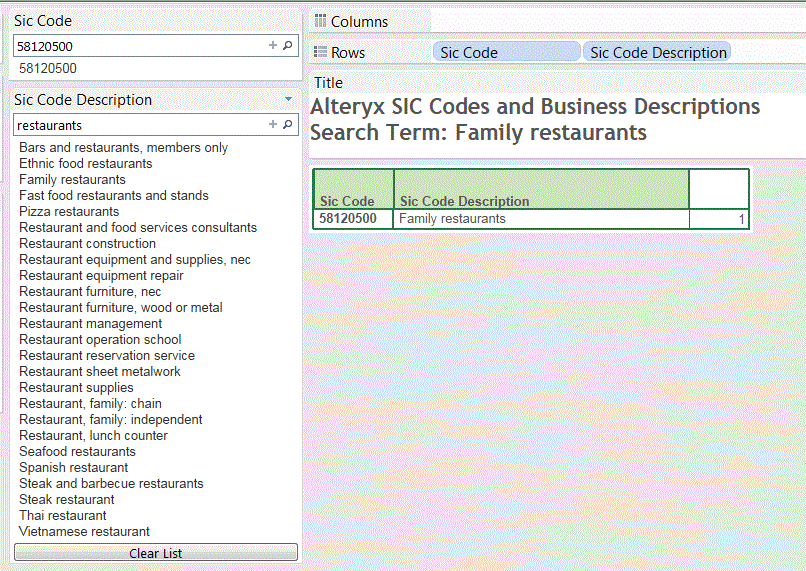Click the plus icon in Sic Code Description search box
The width and height of the screenshot is (806, 571).
coord(273,124)
